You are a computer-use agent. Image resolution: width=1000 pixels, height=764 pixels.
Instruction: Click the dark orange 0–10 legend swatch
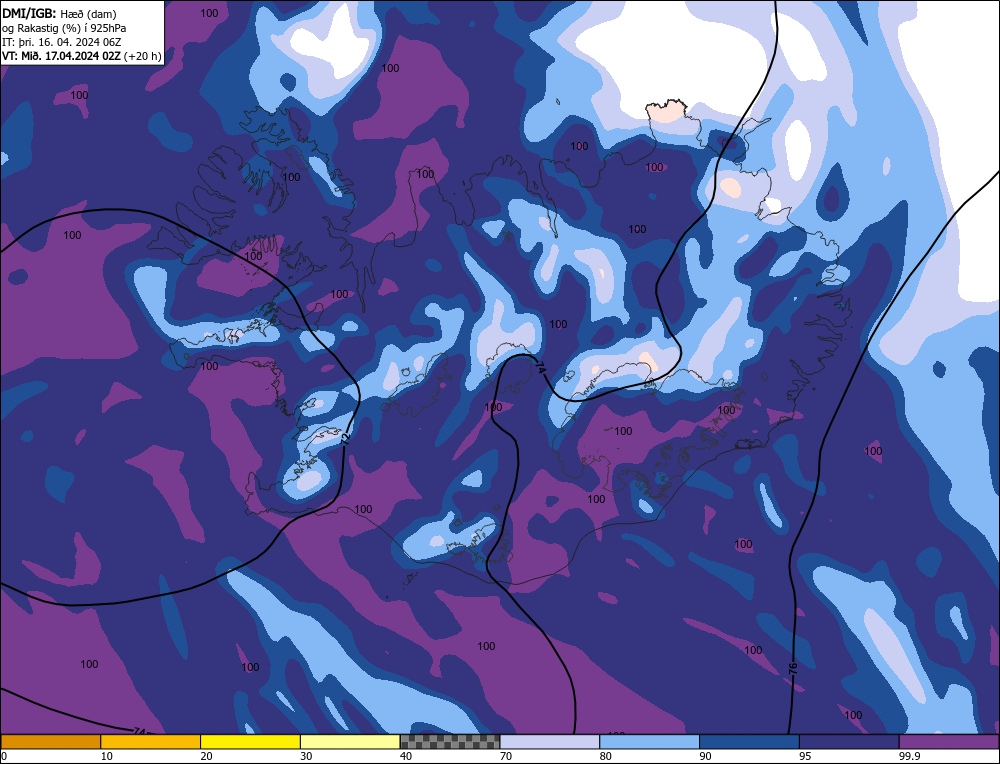[x=50, y=742]
